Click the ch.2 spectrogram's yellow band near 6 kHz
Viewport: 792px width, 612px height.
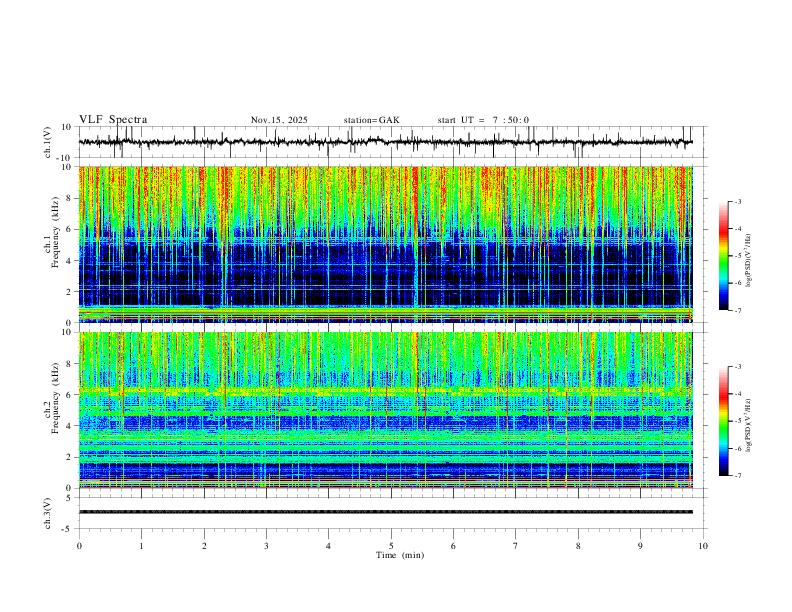point(385,390)
